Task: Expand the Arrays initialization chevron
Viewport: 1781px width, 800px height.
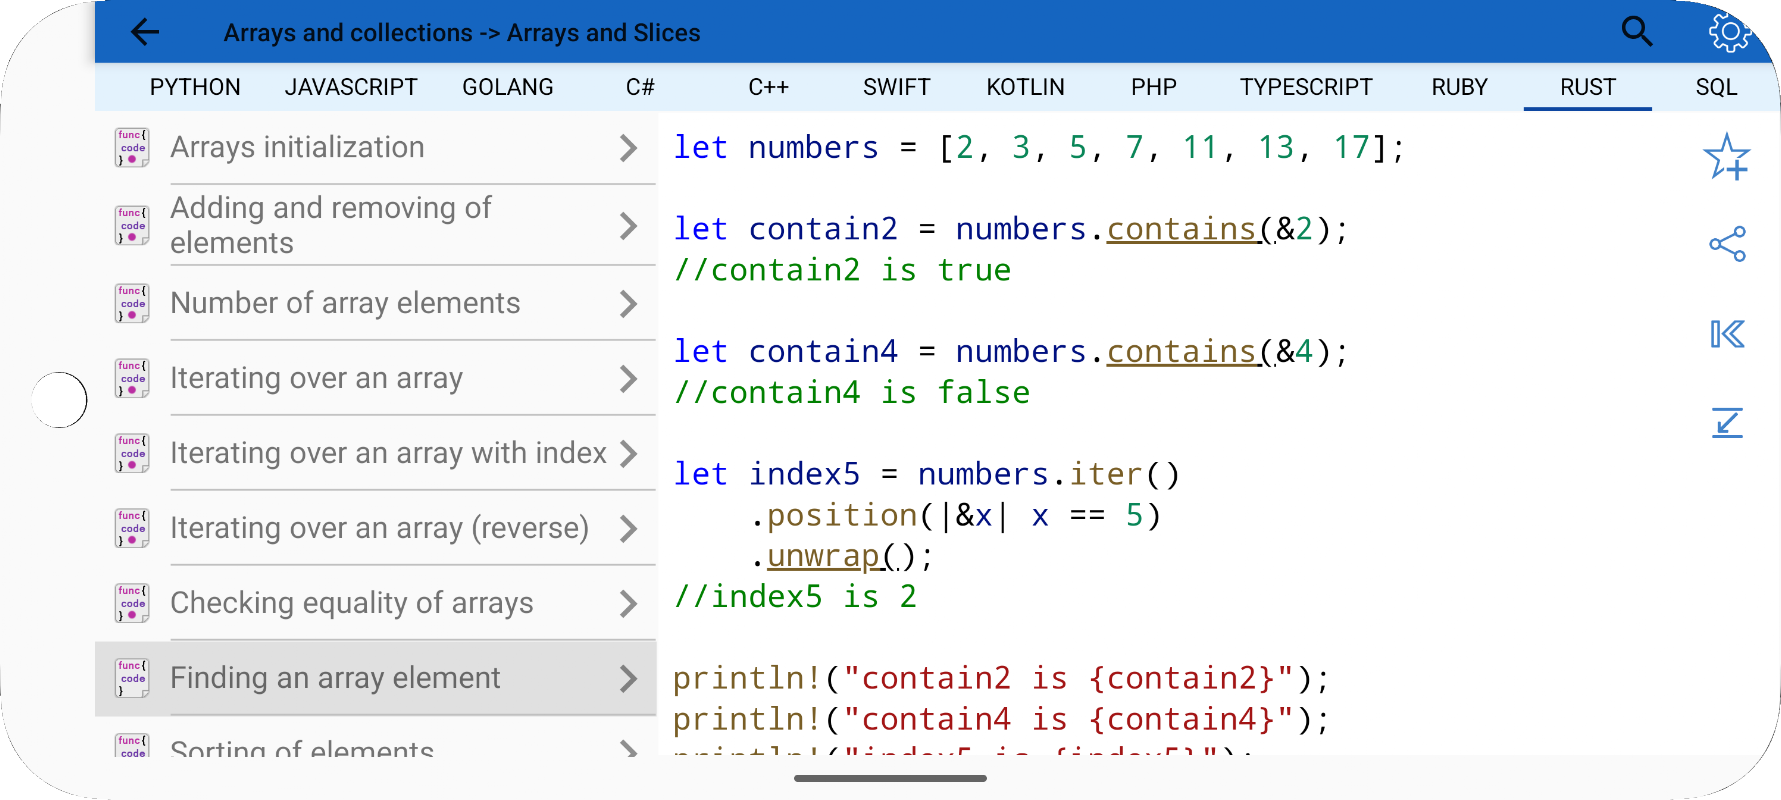Action: click(x=628, y=148)
